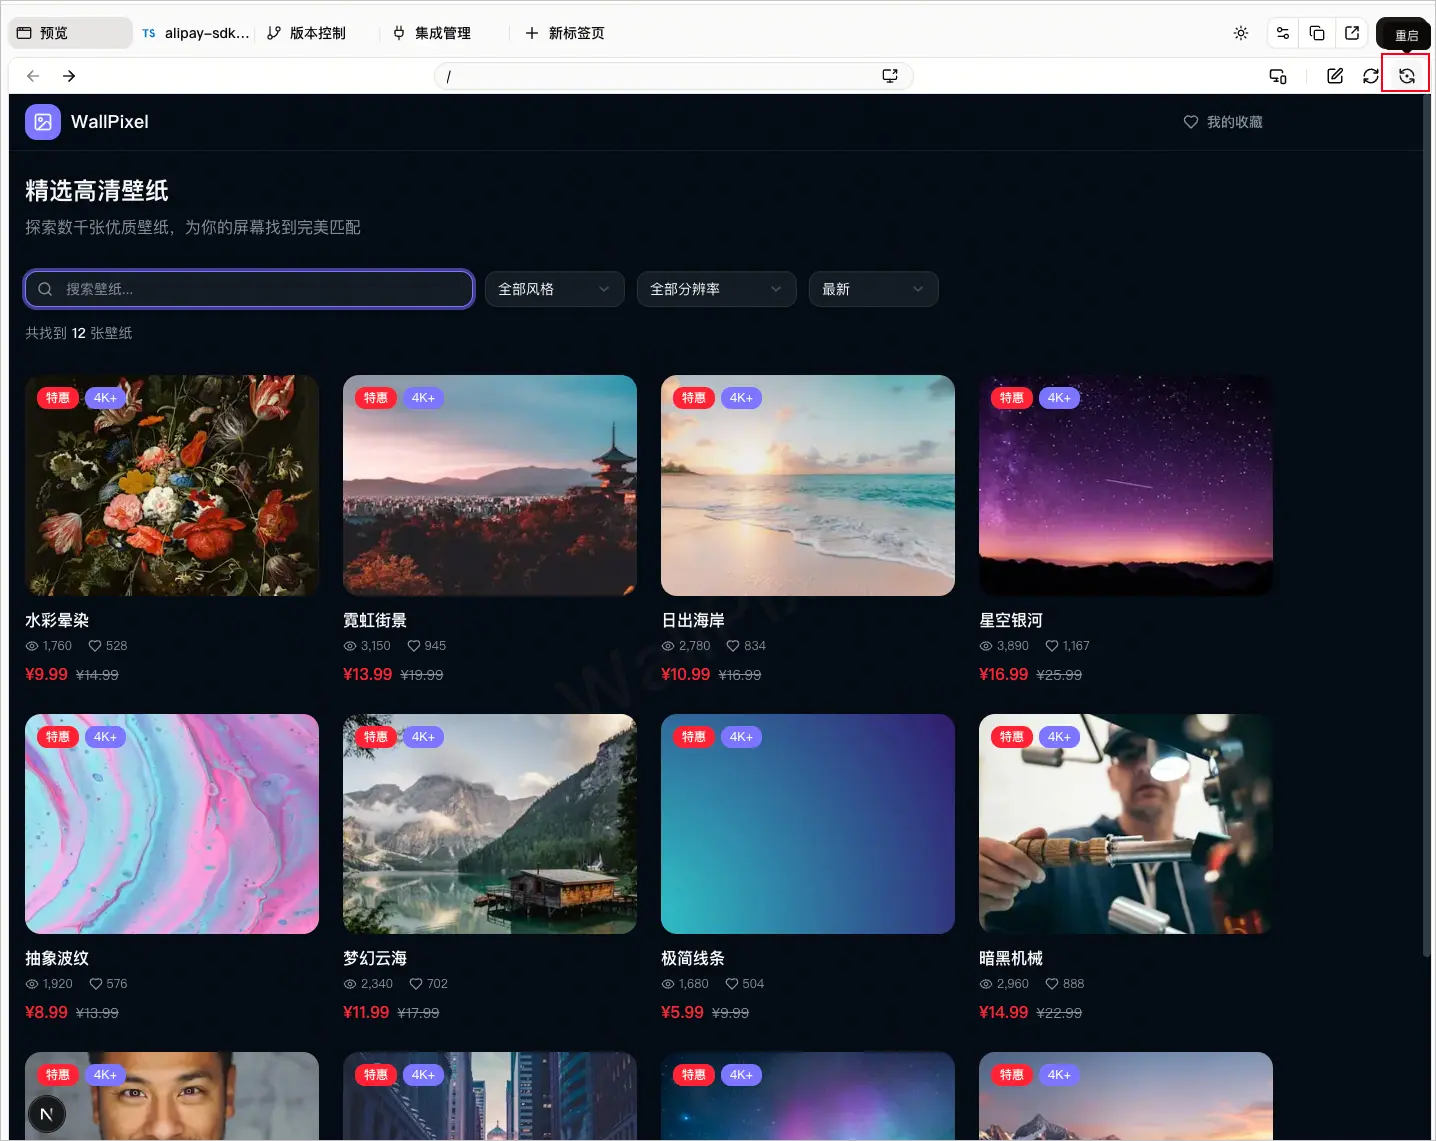Click the 抽象波纹 wallpaper title
The image size is (1436, 1141).
click(x=57, y=958)
